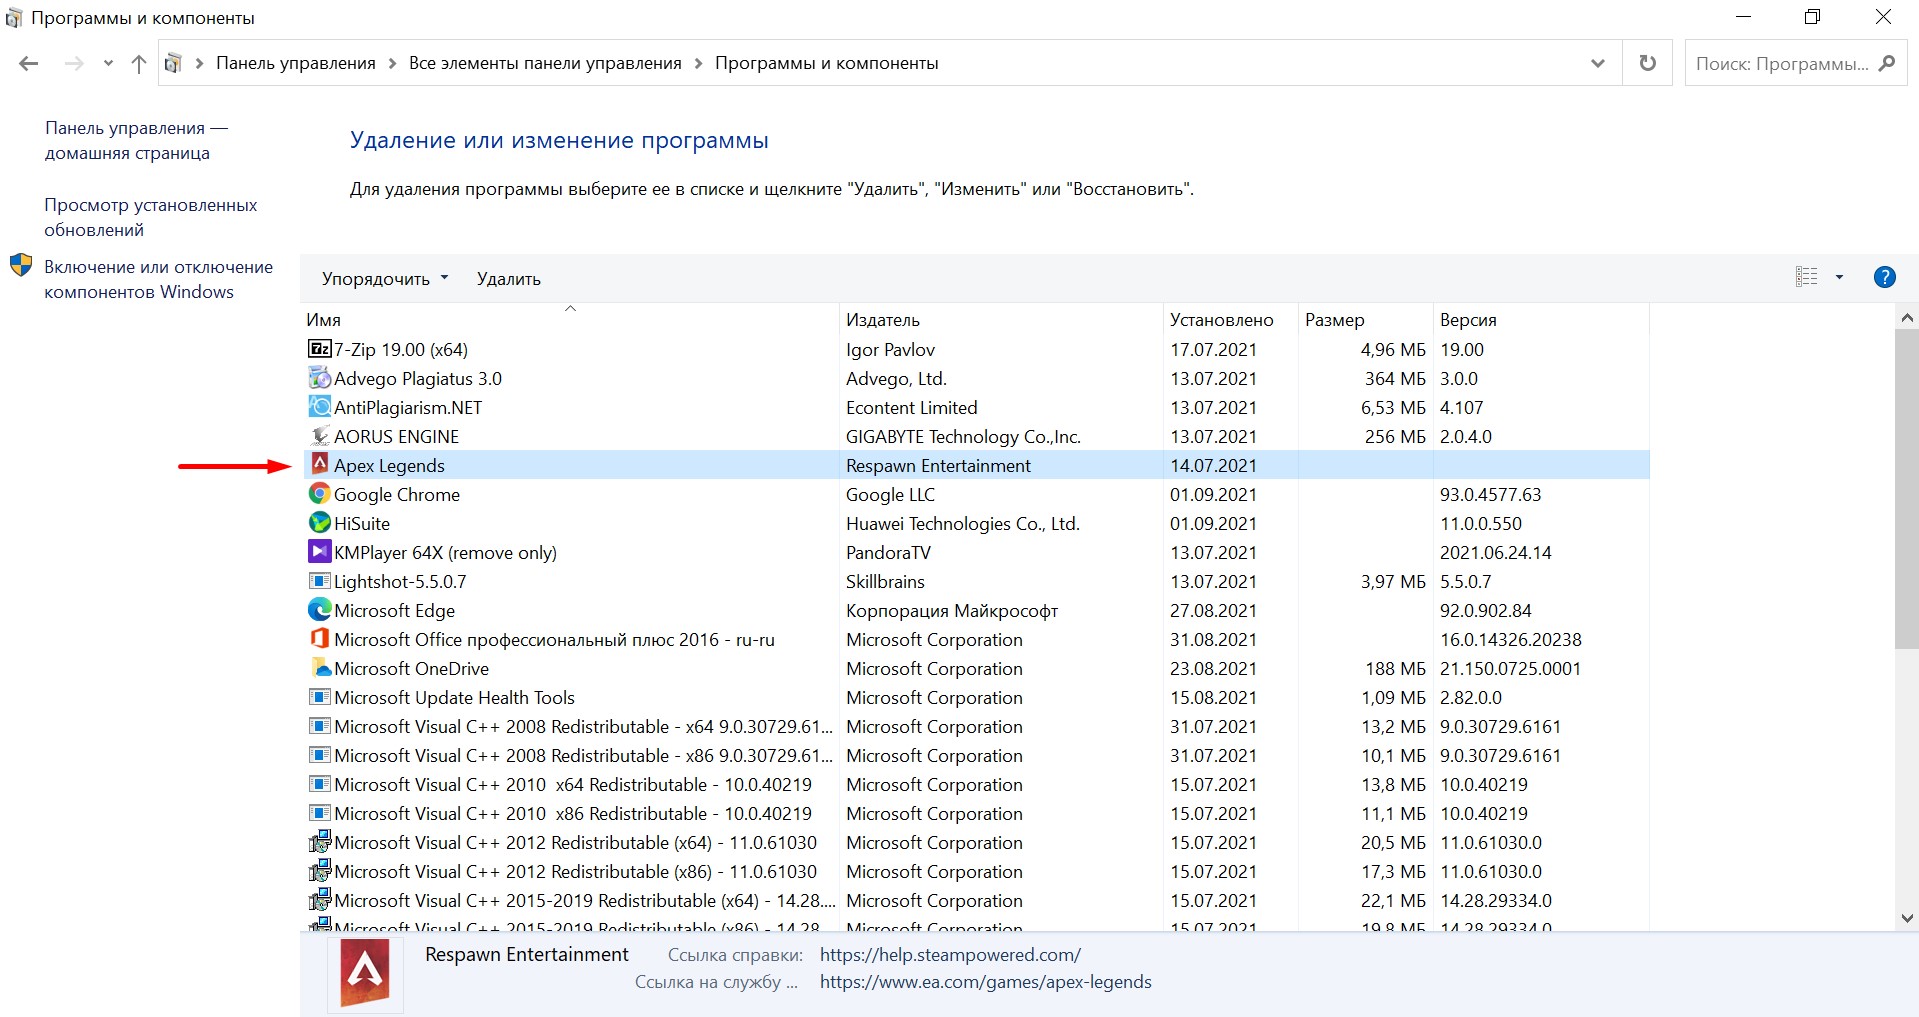Click the Visual C++ 2012 x64 icon
Screen dimensions: 1919x1017
(320, 842)
